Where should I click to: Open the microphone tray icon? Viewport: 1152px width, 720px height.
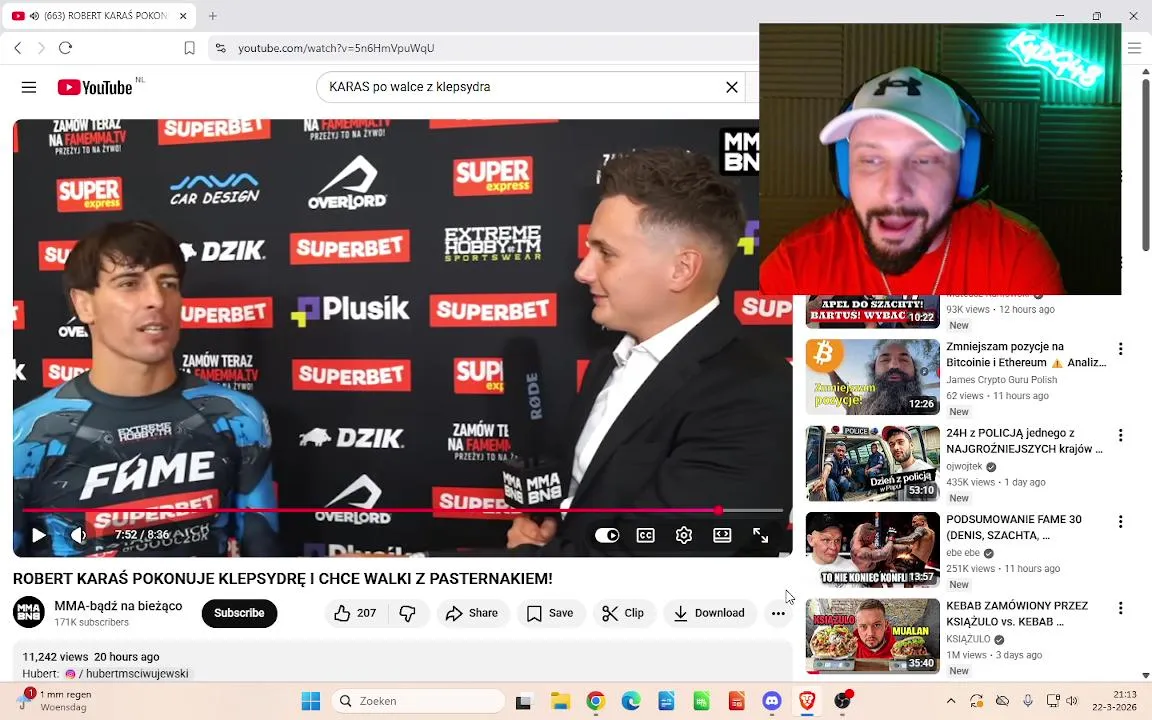click(1028, 701)
